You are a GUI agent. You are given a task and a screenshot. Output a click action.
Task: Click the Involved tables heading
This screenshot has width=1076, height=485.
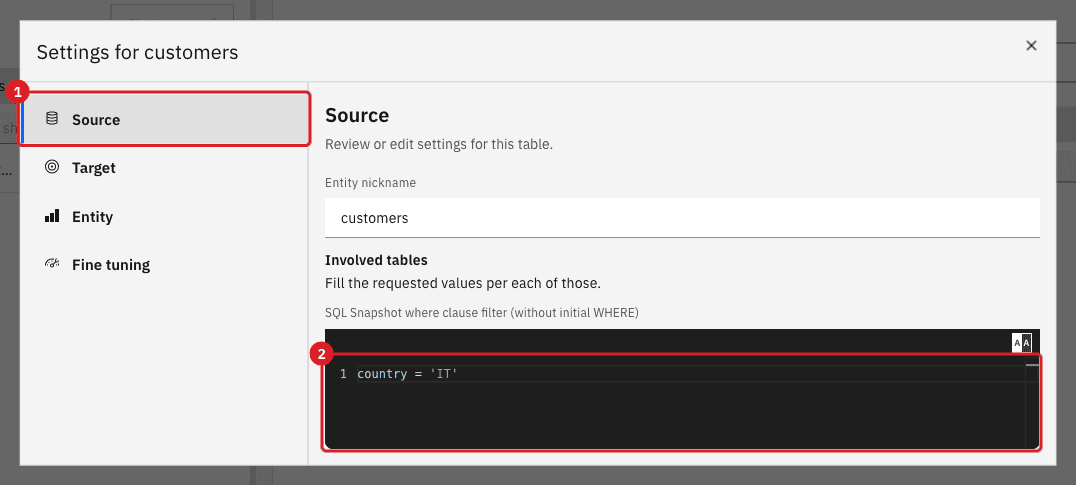pyautogui.click(x=376, y=261)
